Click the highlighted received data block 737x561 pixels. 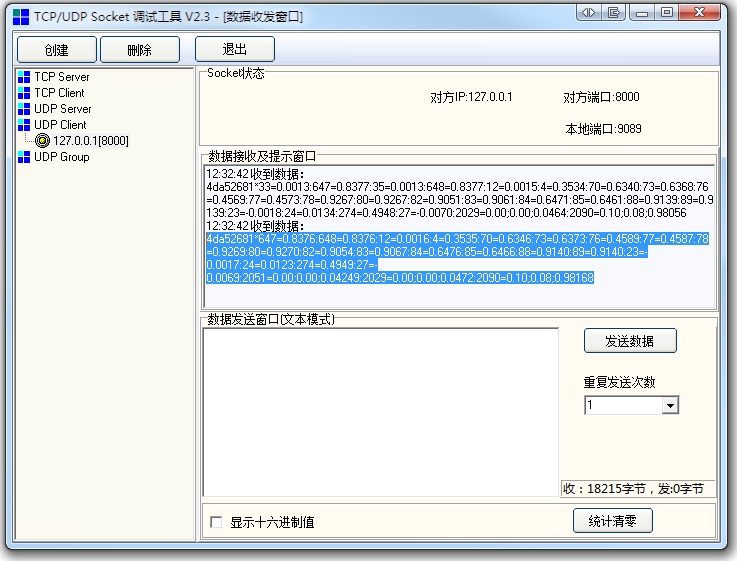click(457, 258)
